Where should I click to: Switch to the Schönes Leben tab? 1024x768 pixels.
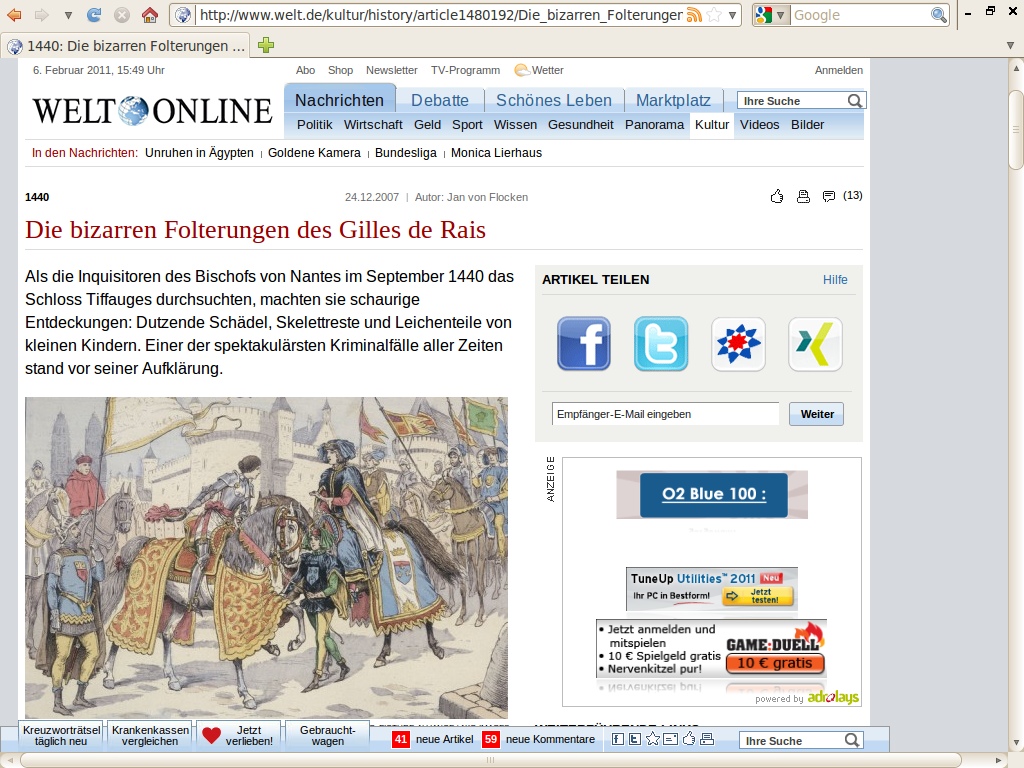click(554, 100)
